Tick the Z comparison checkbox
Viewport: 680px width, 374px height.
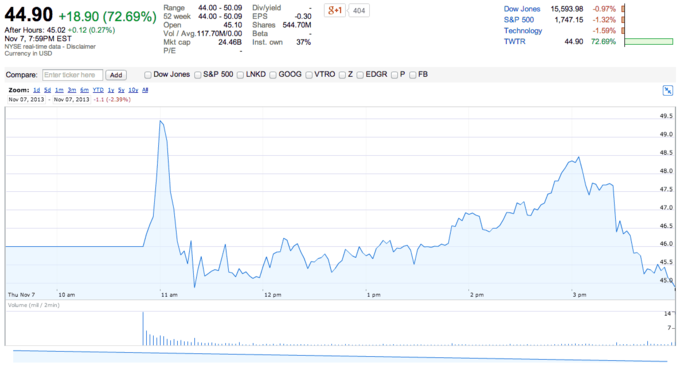click(x=342, y=75)
